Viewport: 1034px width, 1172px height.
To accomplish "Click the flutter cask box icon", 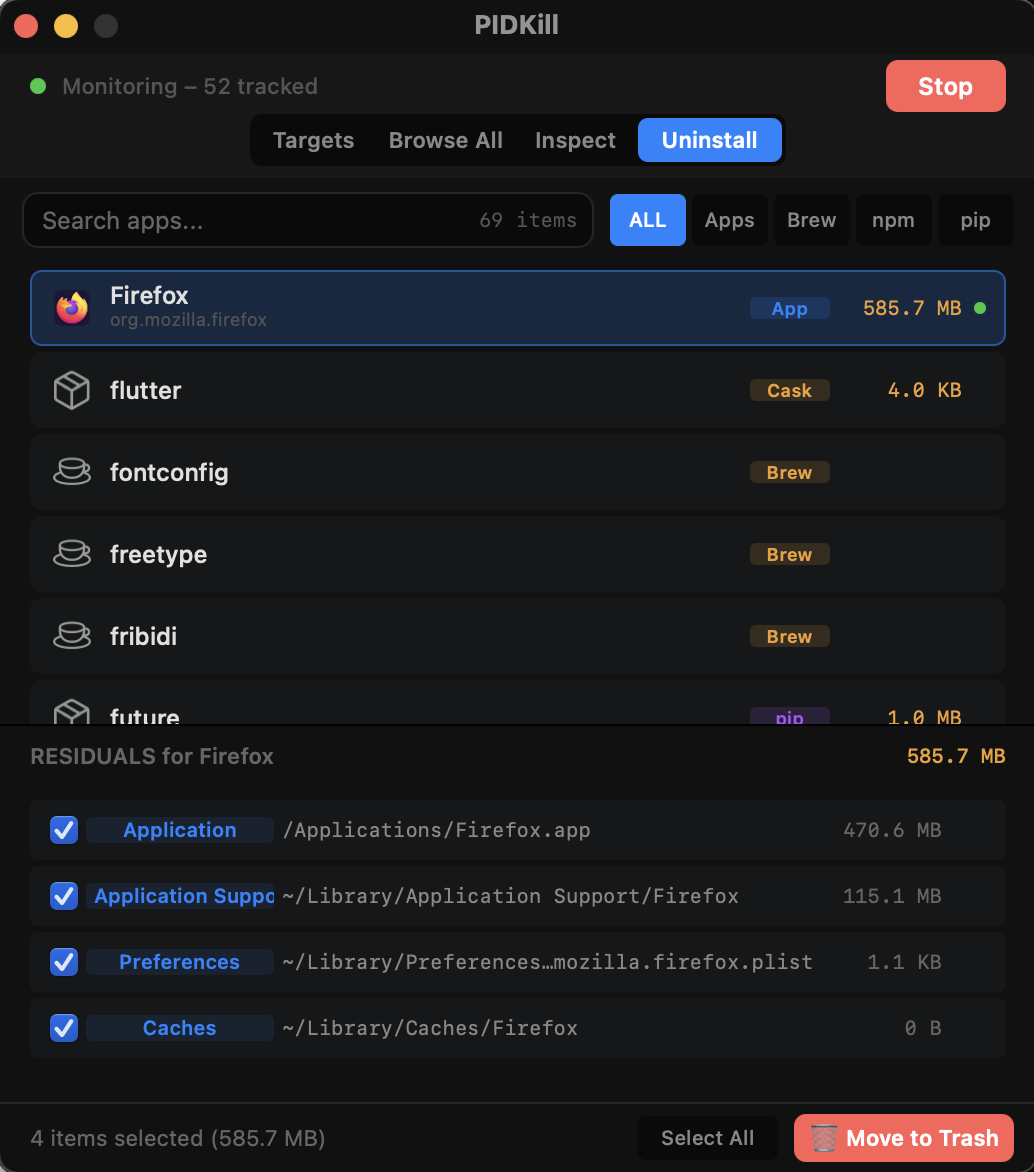I will coord(71,391).
